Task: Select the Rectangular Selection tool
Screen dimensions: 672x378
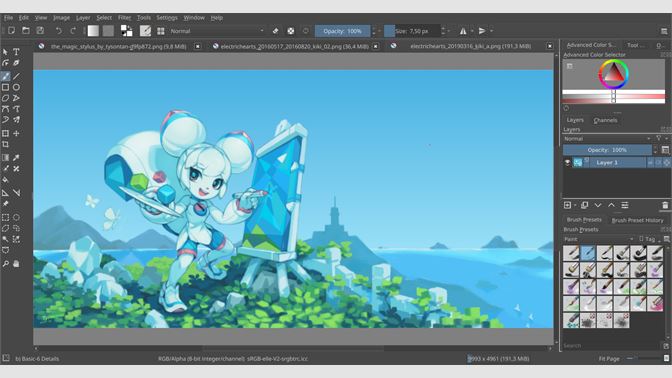Action: click(5, 217)
